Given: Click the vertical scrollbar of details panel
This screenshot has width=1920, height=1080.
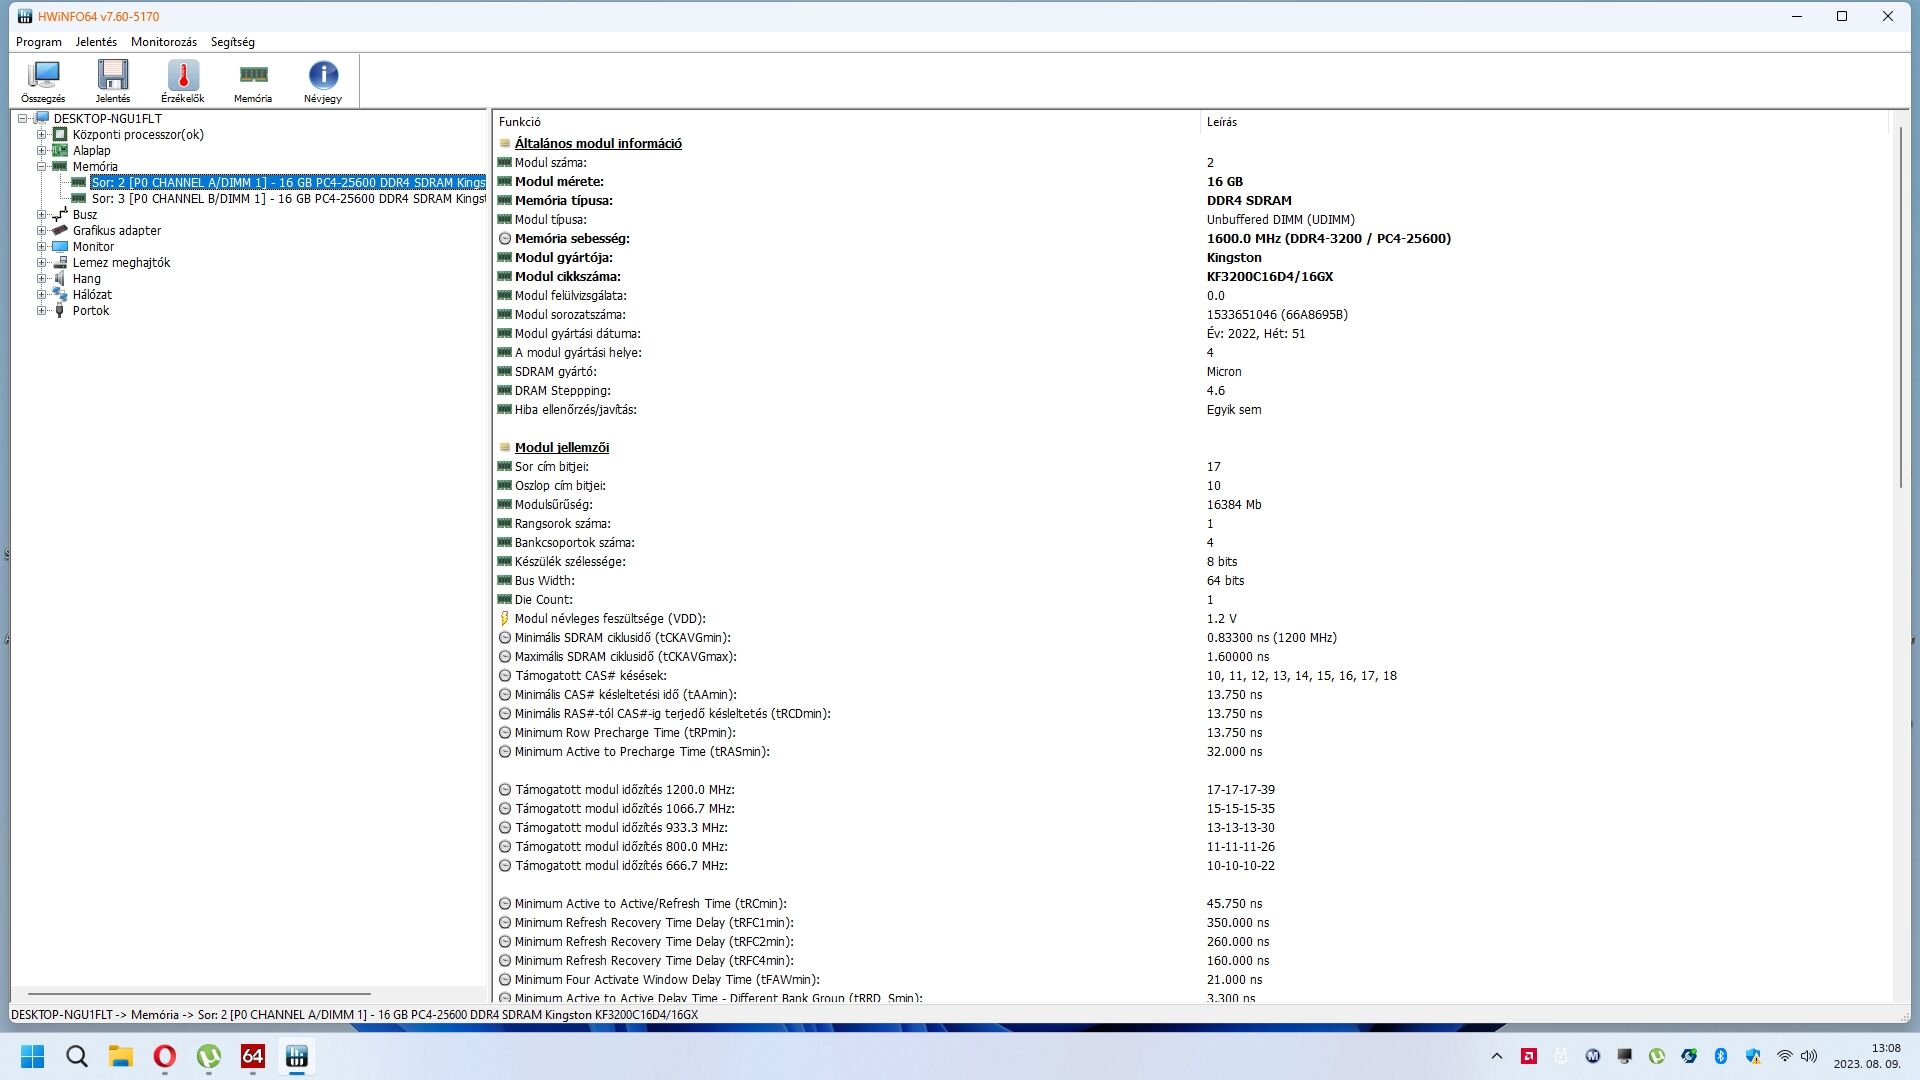Looking at the screenshot, I should pos(1901,308).
